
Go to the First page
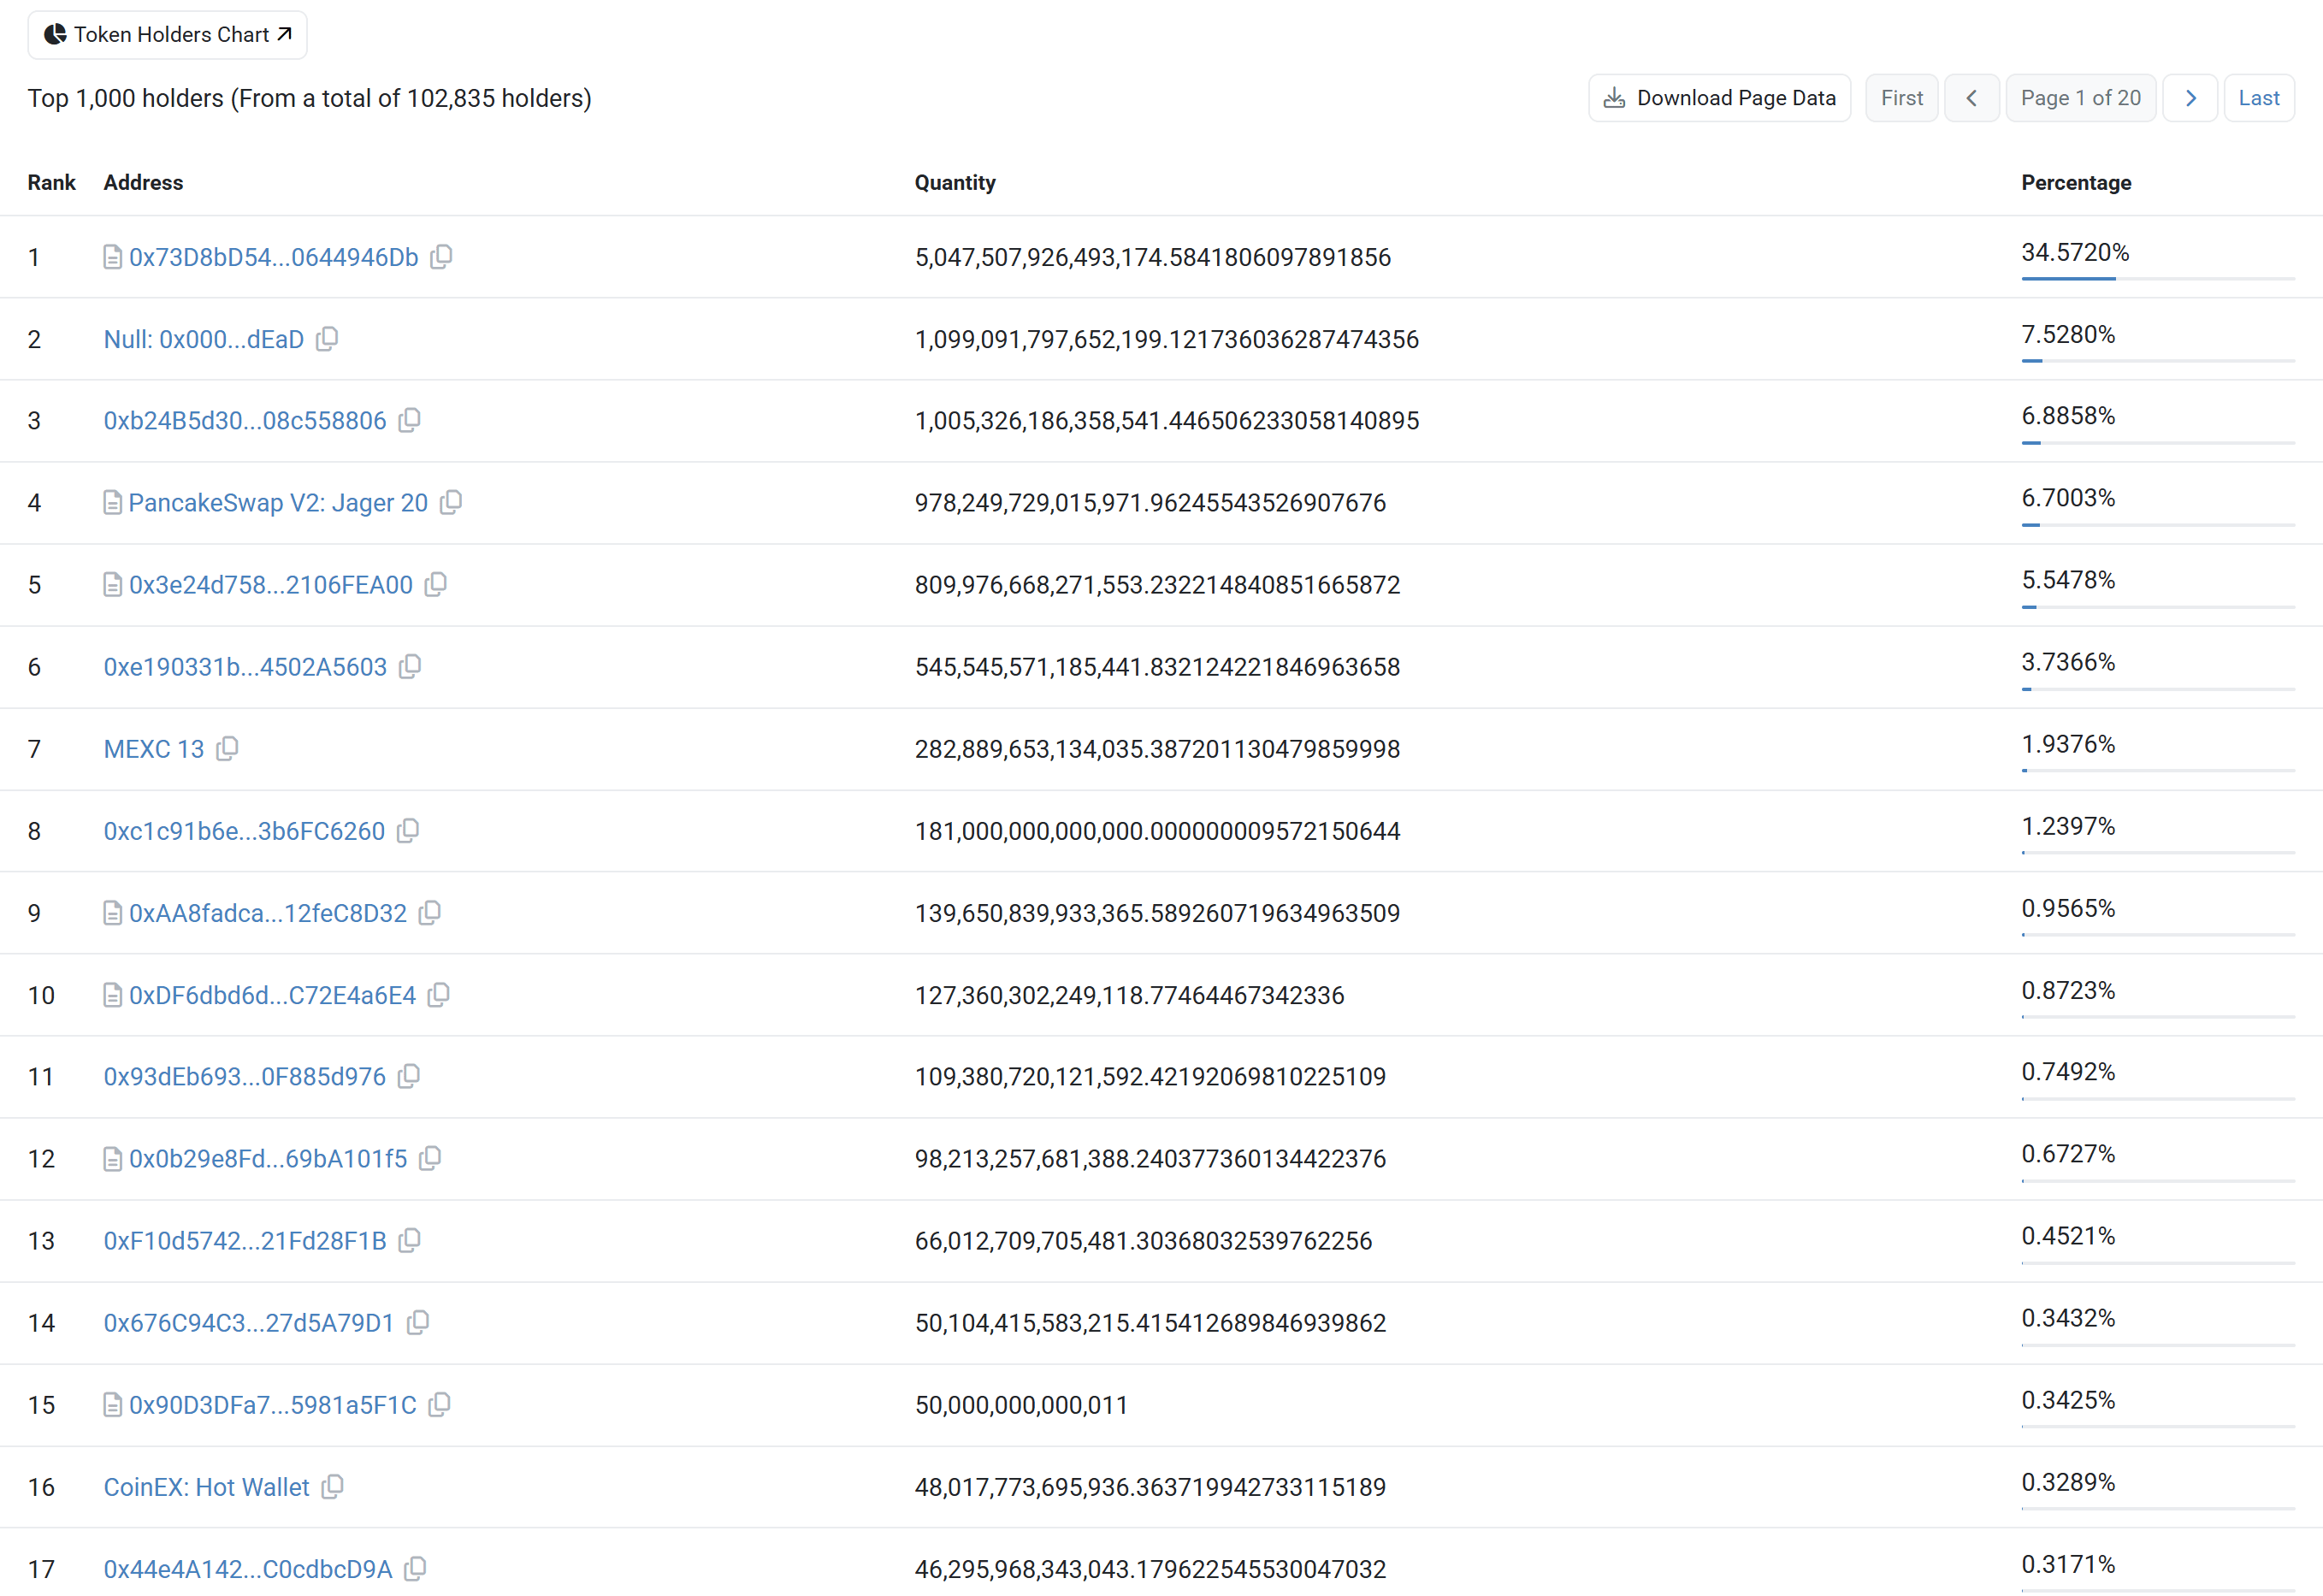coord(1901,98)
